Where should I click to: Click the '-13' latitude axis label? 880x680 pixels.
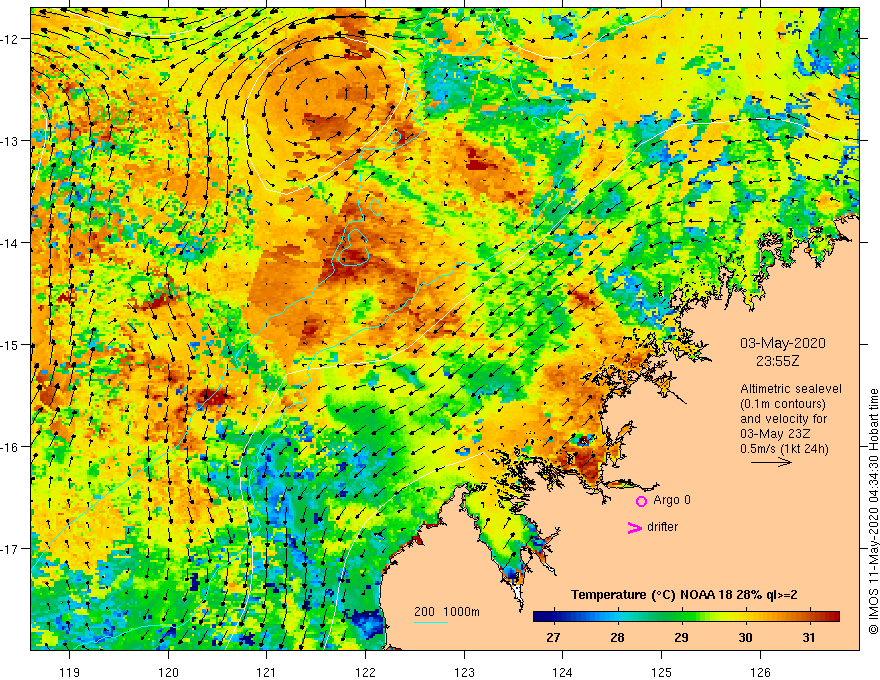coord(11,141)
